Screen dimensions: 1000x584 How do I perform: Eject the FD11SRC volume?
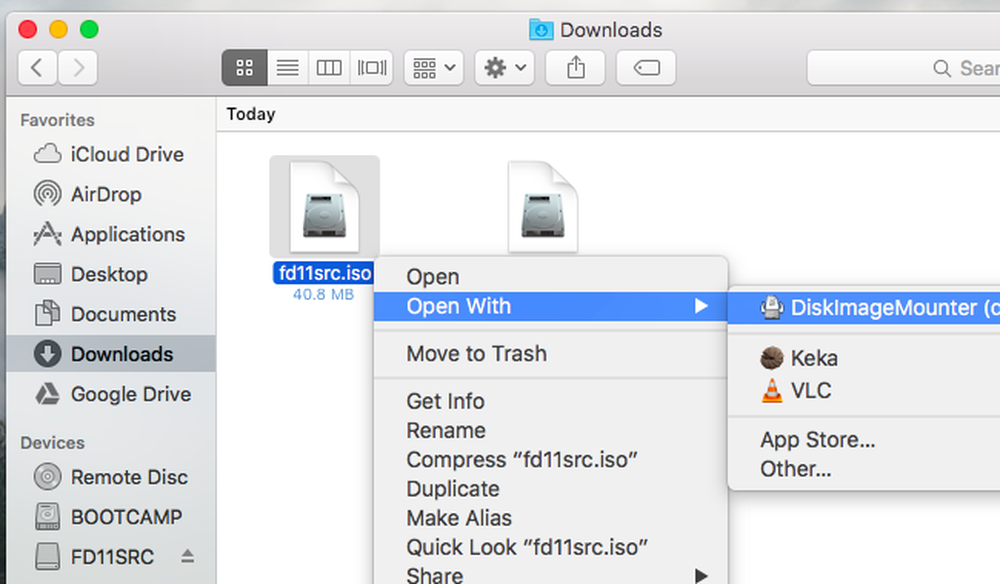click(x=187, y=556)
